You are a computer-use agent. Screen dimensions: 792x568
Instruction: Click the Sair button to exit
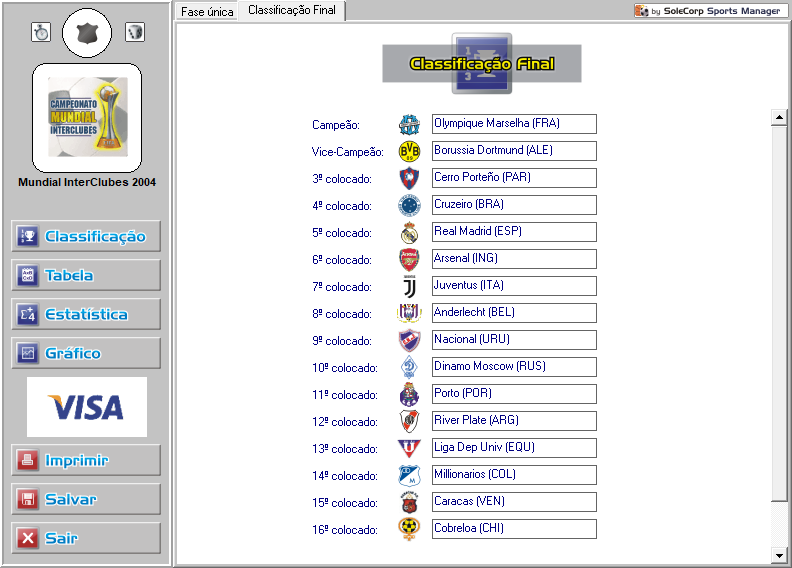coord(86,538)
